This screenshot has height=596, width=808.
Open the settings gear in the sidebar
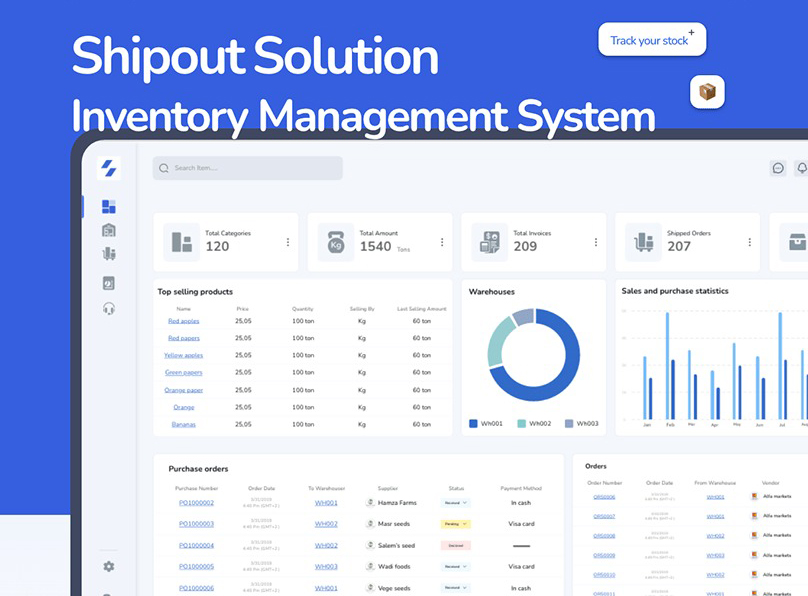[x=109, y=566]
